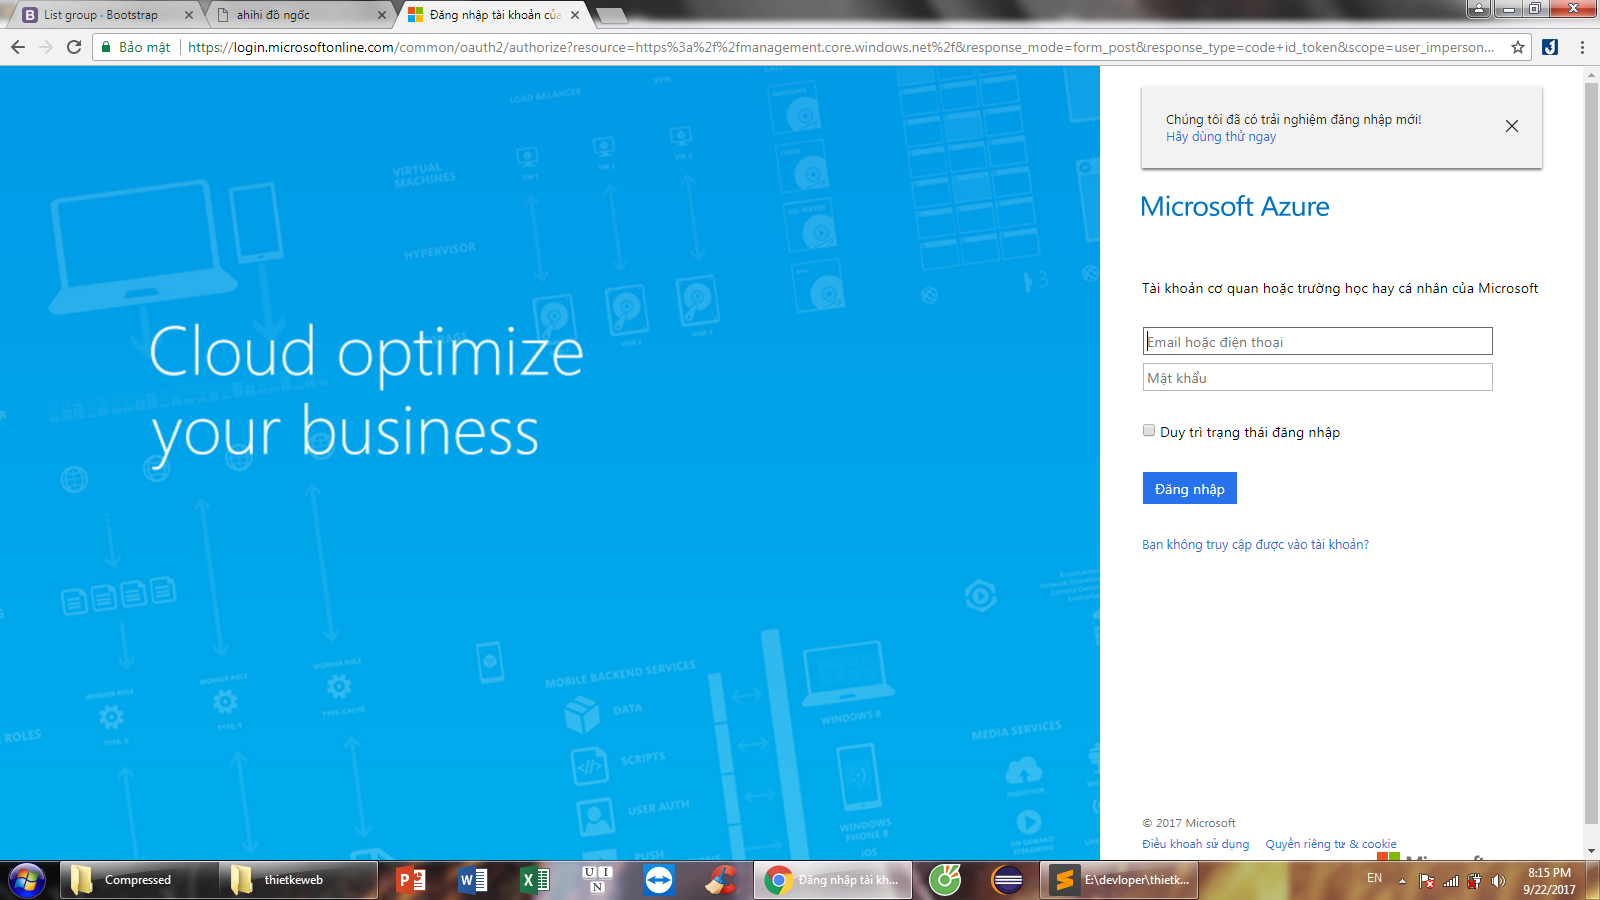Tick 'Duy trì trạng thái đăng nhập' checkbox
Screen dimensions: 1600x900
(x=1149, y=431)
